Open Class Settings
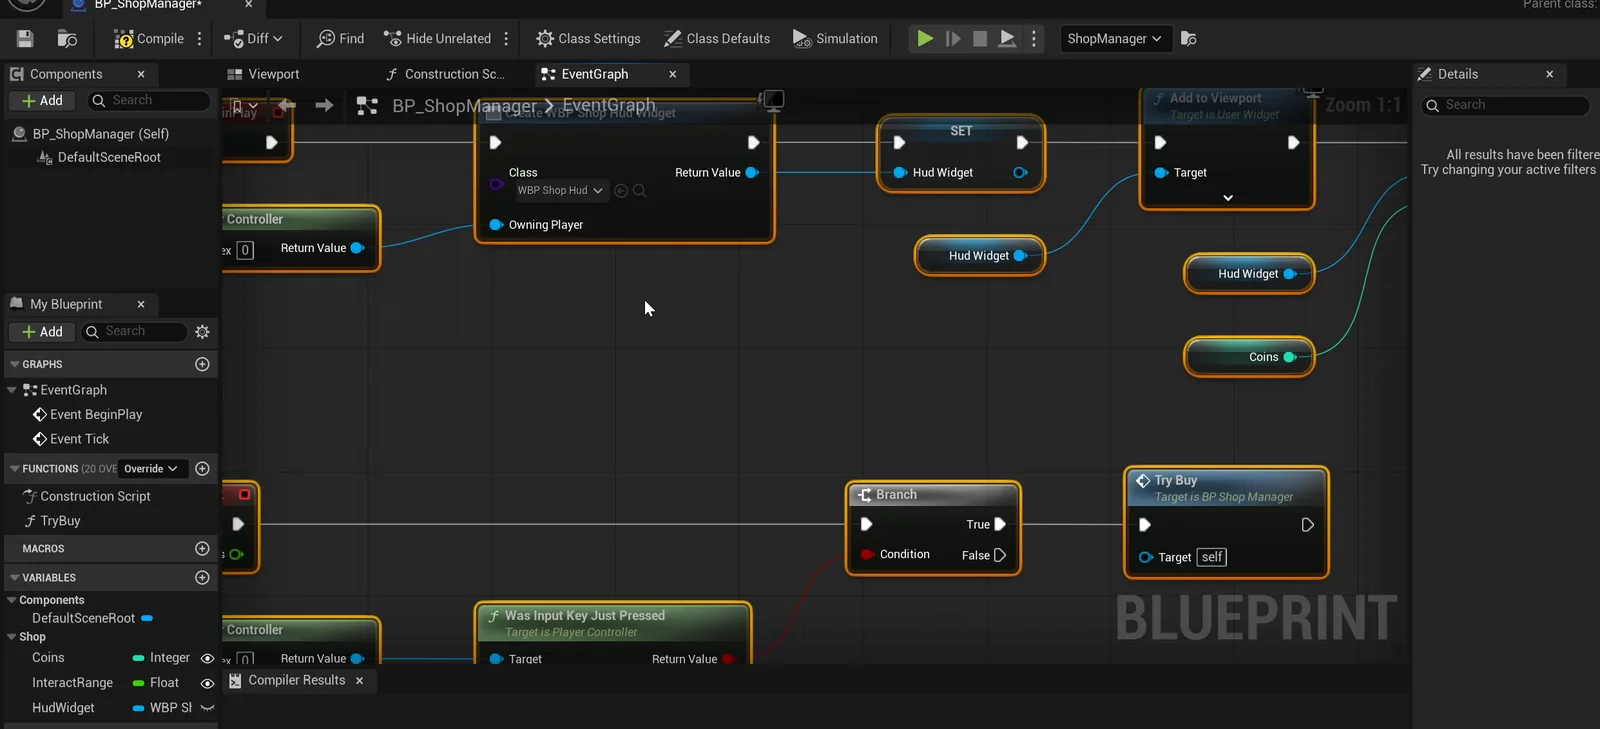The height and width of the screenshot is (729, 1600). [x=588, y=39]
